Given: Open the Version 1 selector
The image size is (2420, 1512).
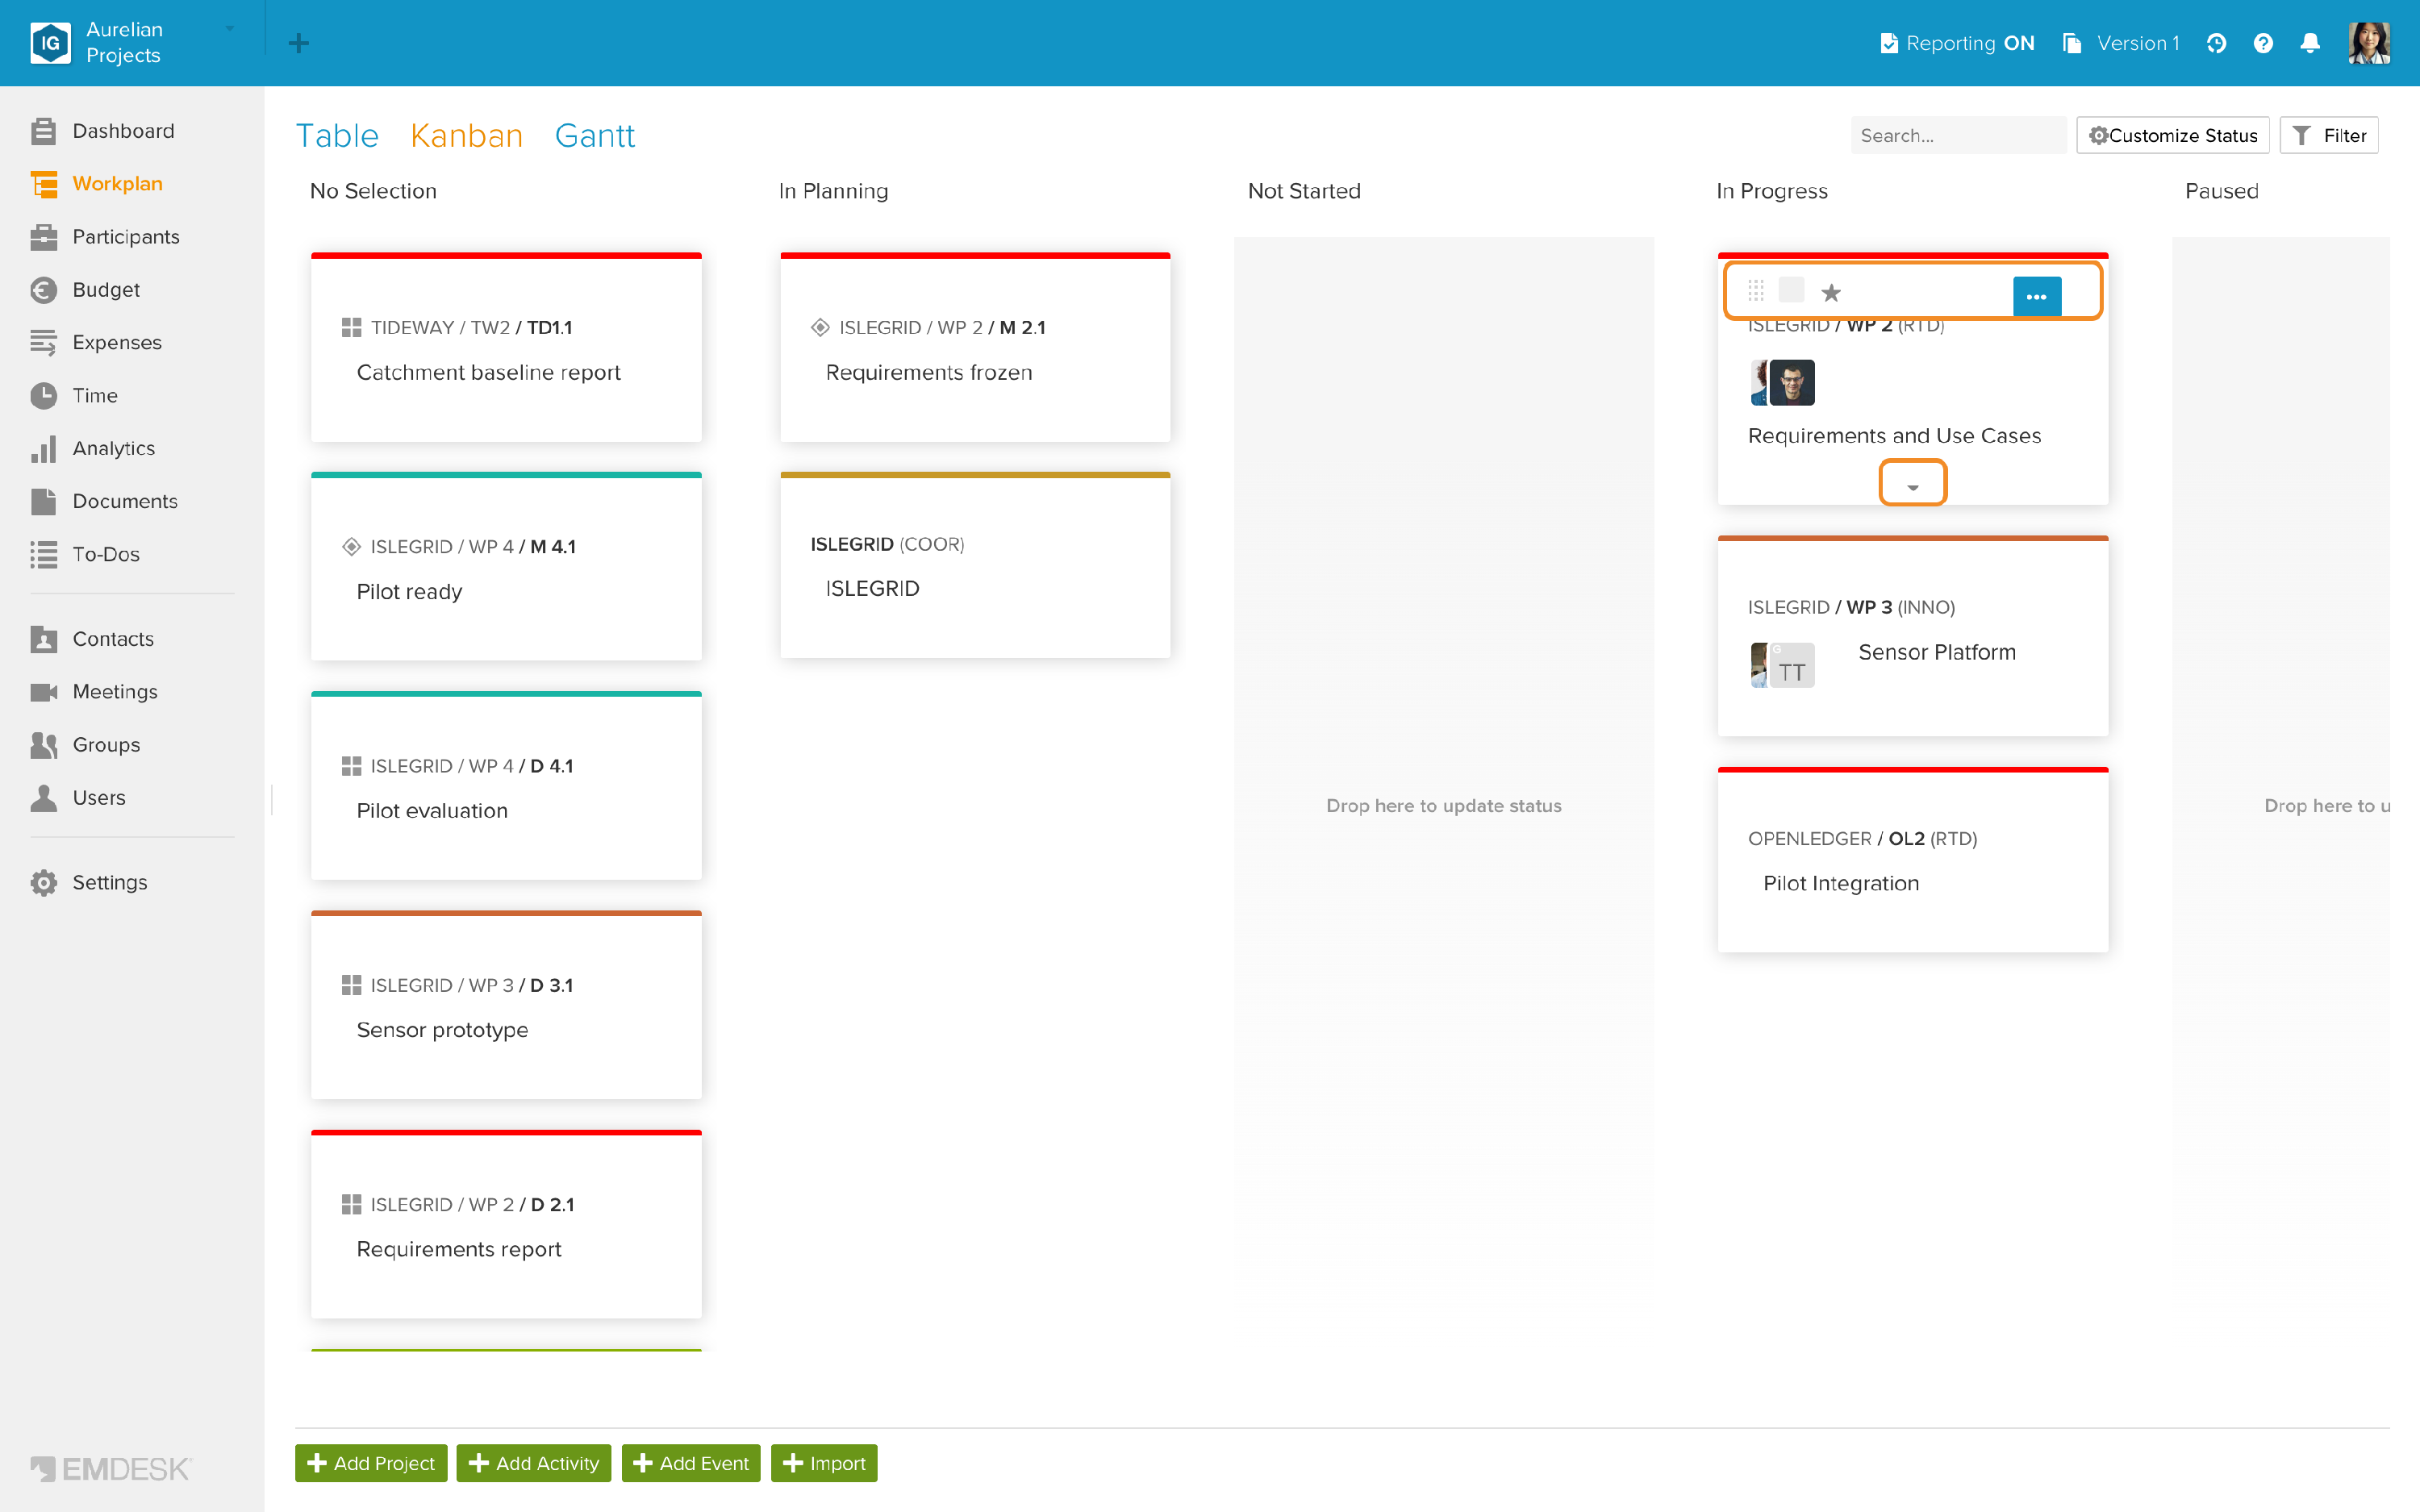Looking at the screenshot, I should tap(2121, 43).
